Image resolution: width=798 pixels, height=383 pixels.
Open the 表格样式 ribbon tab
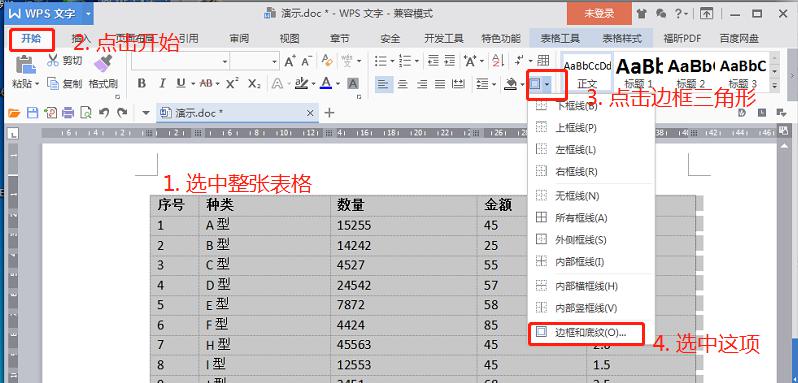[622, 39]
